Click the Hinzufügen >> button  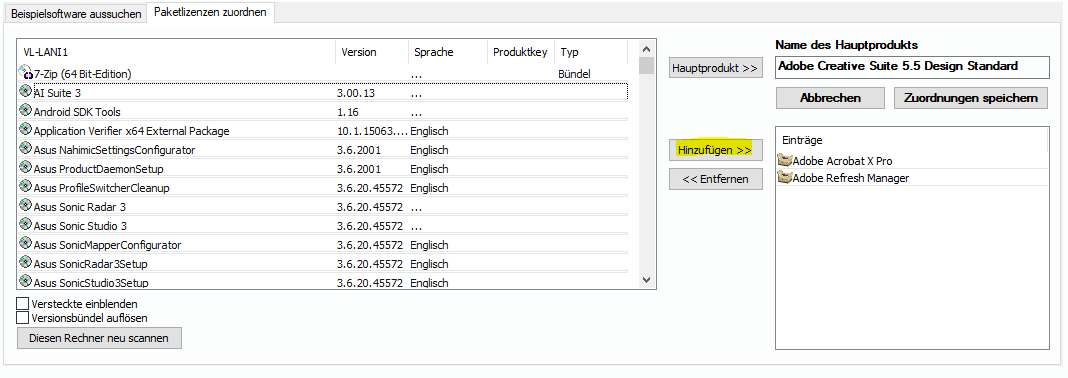tap(715, 150)
